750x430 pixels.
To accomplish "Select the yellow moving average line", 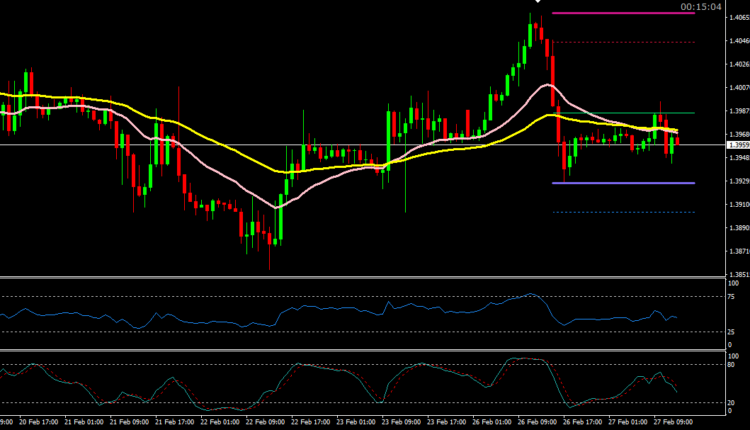I will click(x=200, y=133).
